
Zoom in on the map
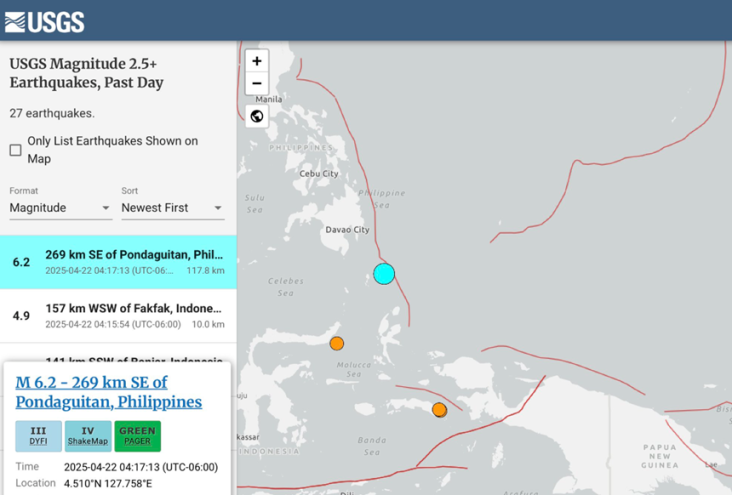pyautogui.click(x=257, y=61)
